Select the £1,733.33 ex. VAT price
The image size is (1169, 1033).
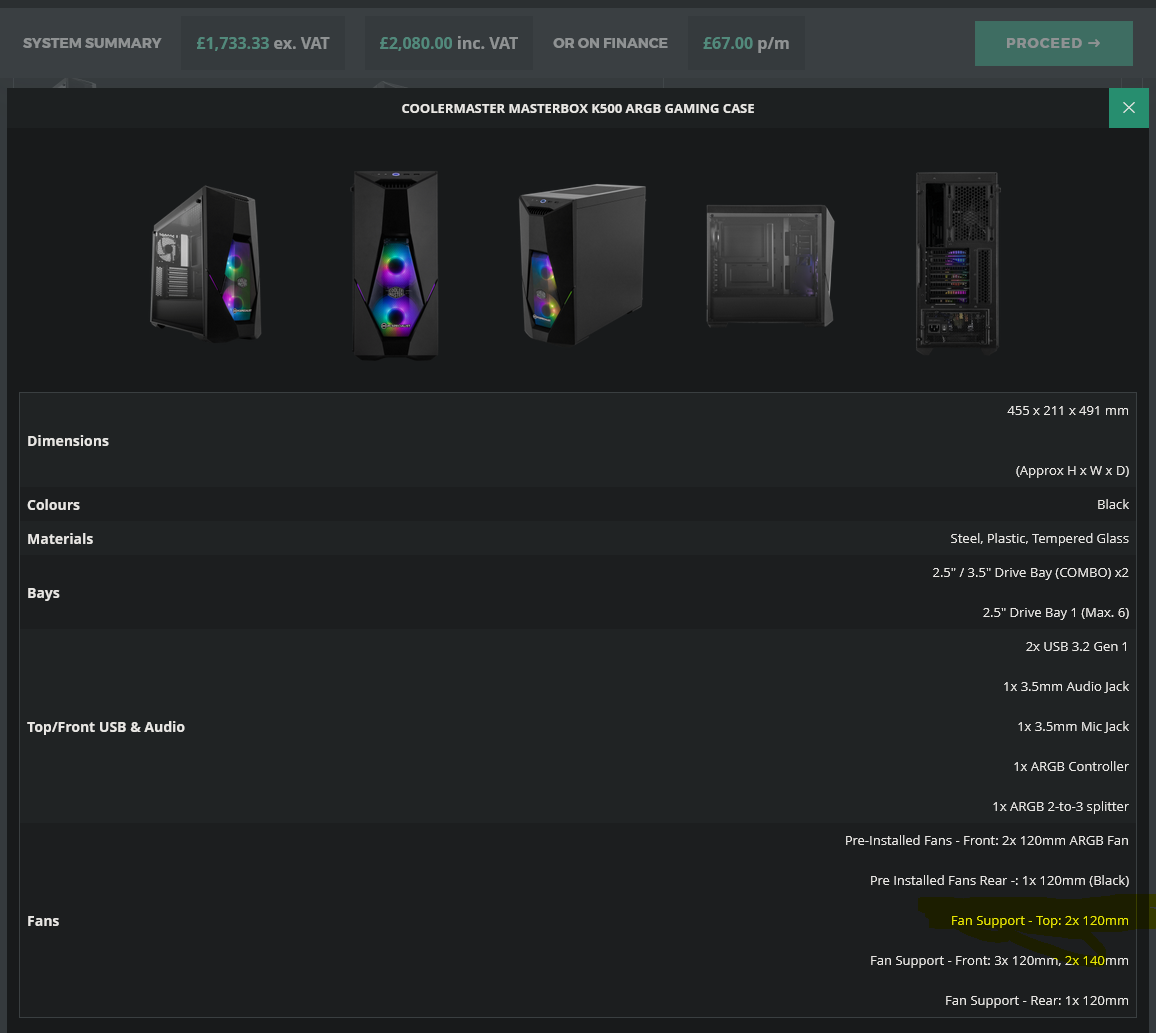(262, 43)
